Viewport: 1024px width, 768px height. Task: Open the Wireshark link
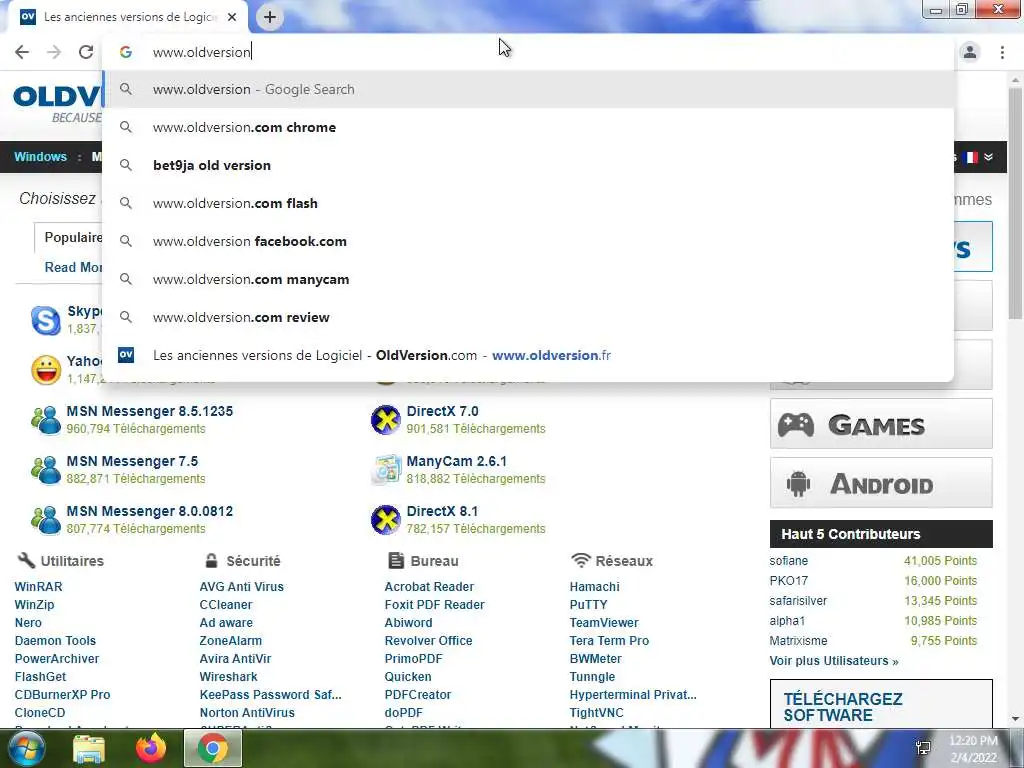click(x=228, y=677)
